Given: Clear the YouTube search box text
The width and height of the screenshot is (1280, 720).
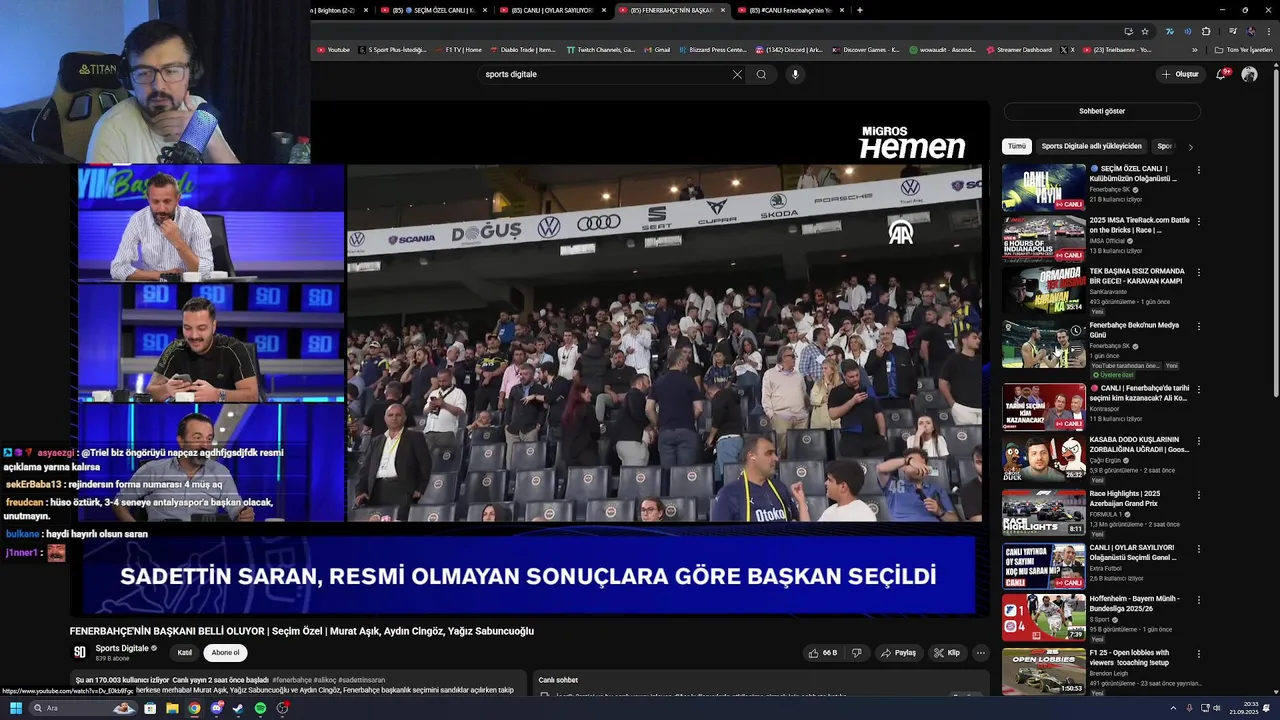Looking at the screenshot, I should click(x=737, y=74).
